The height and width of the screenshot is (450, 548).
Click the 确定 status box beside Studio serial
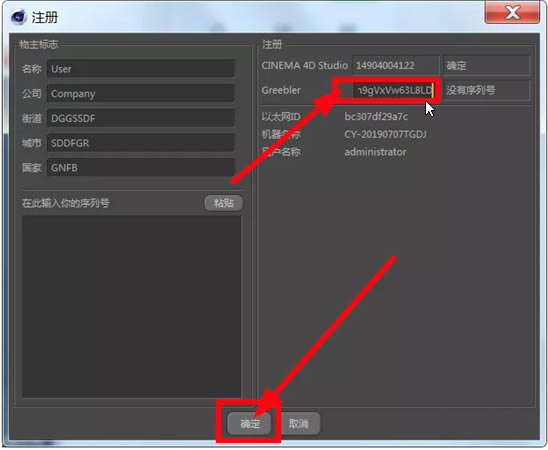487,65
